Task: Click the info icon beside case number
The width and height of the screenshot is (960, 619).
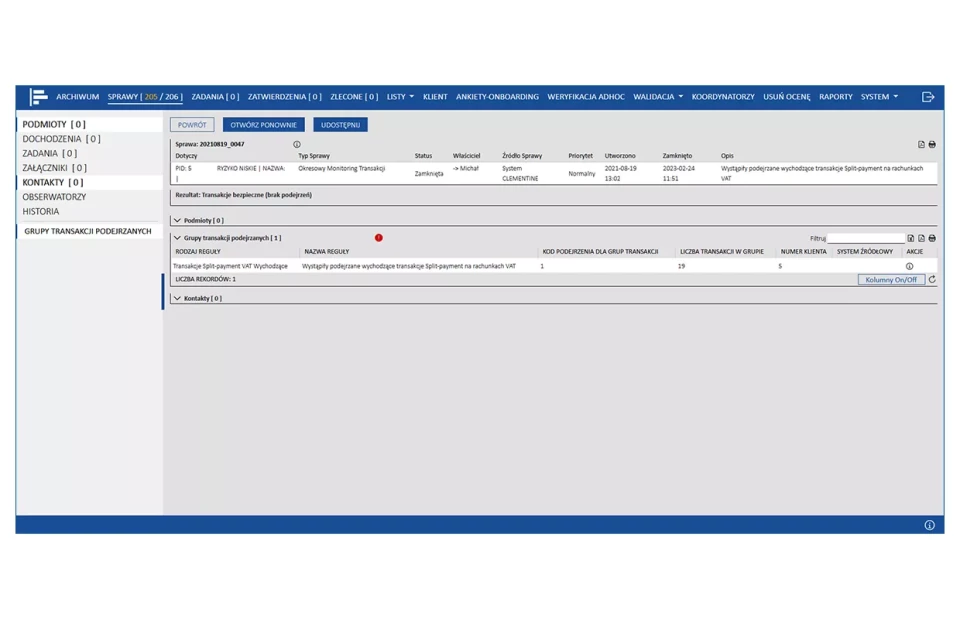Action: click(297, 144)
